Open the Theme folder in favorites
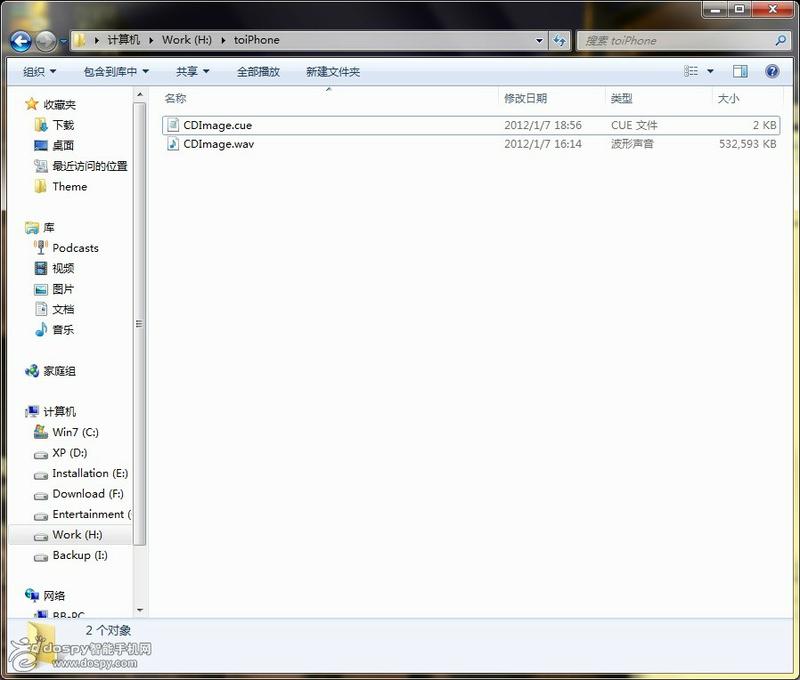Viewport: 800px width, 680px height. pyautogui.click(x=69, y=187)
